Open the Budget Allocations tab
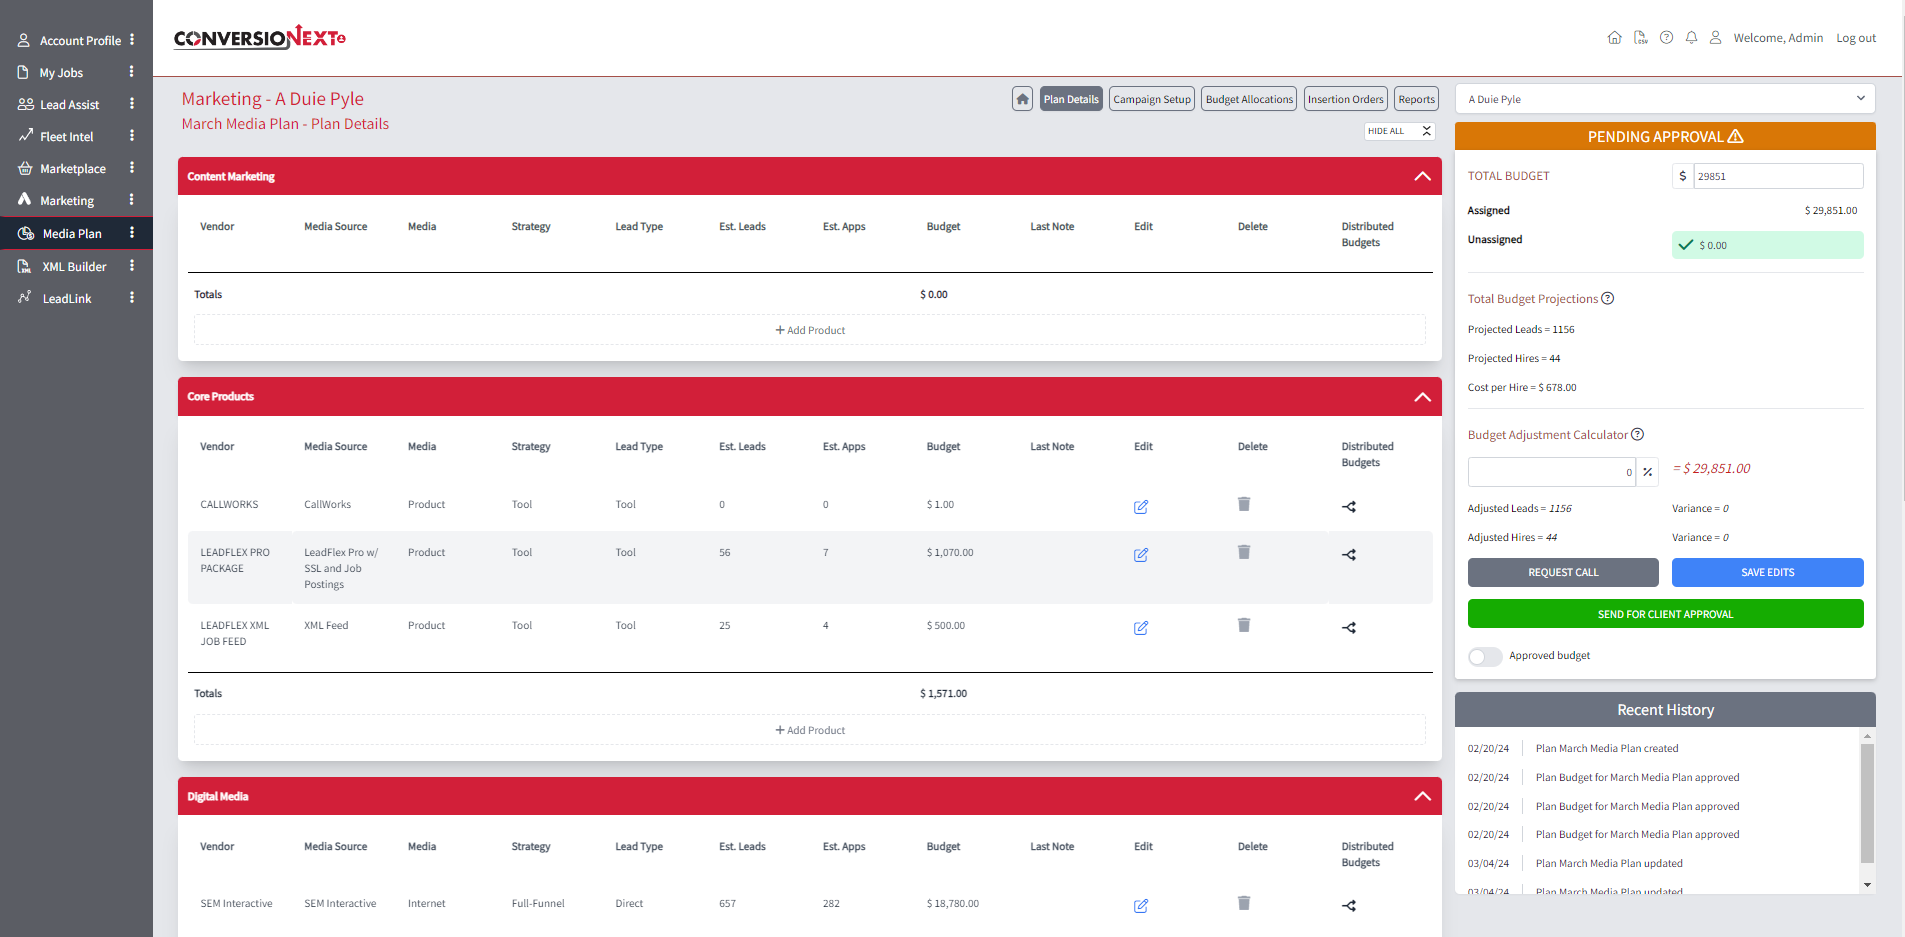Screen dimensions: 1905x937 (1249, 99)
